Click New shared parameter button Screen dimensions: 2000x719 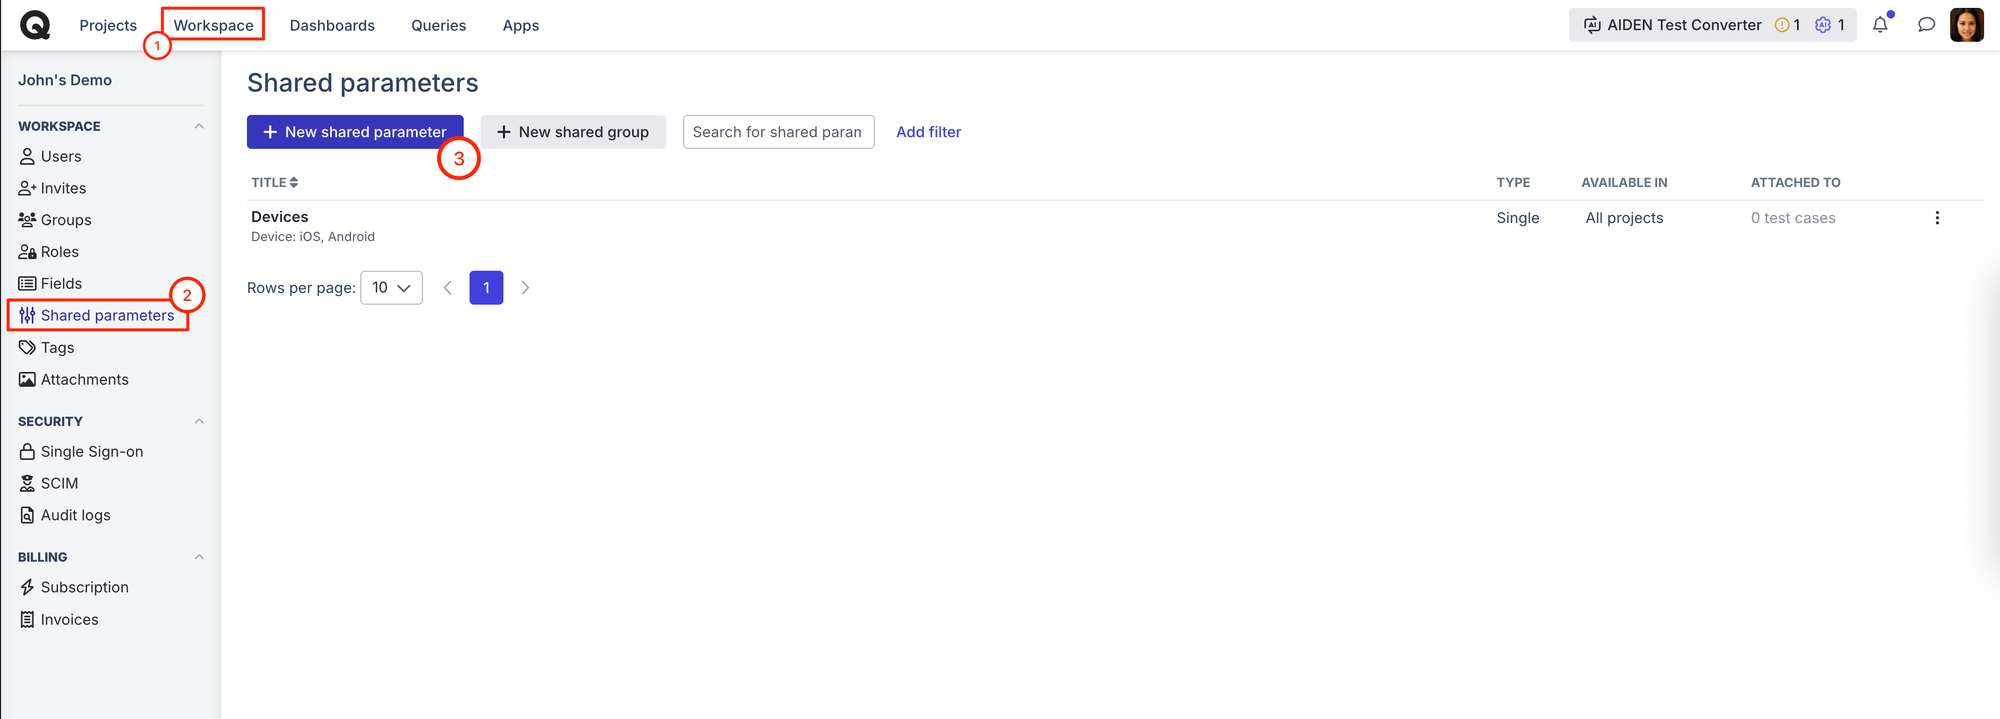pyautogui.click(x=355, y=132)
